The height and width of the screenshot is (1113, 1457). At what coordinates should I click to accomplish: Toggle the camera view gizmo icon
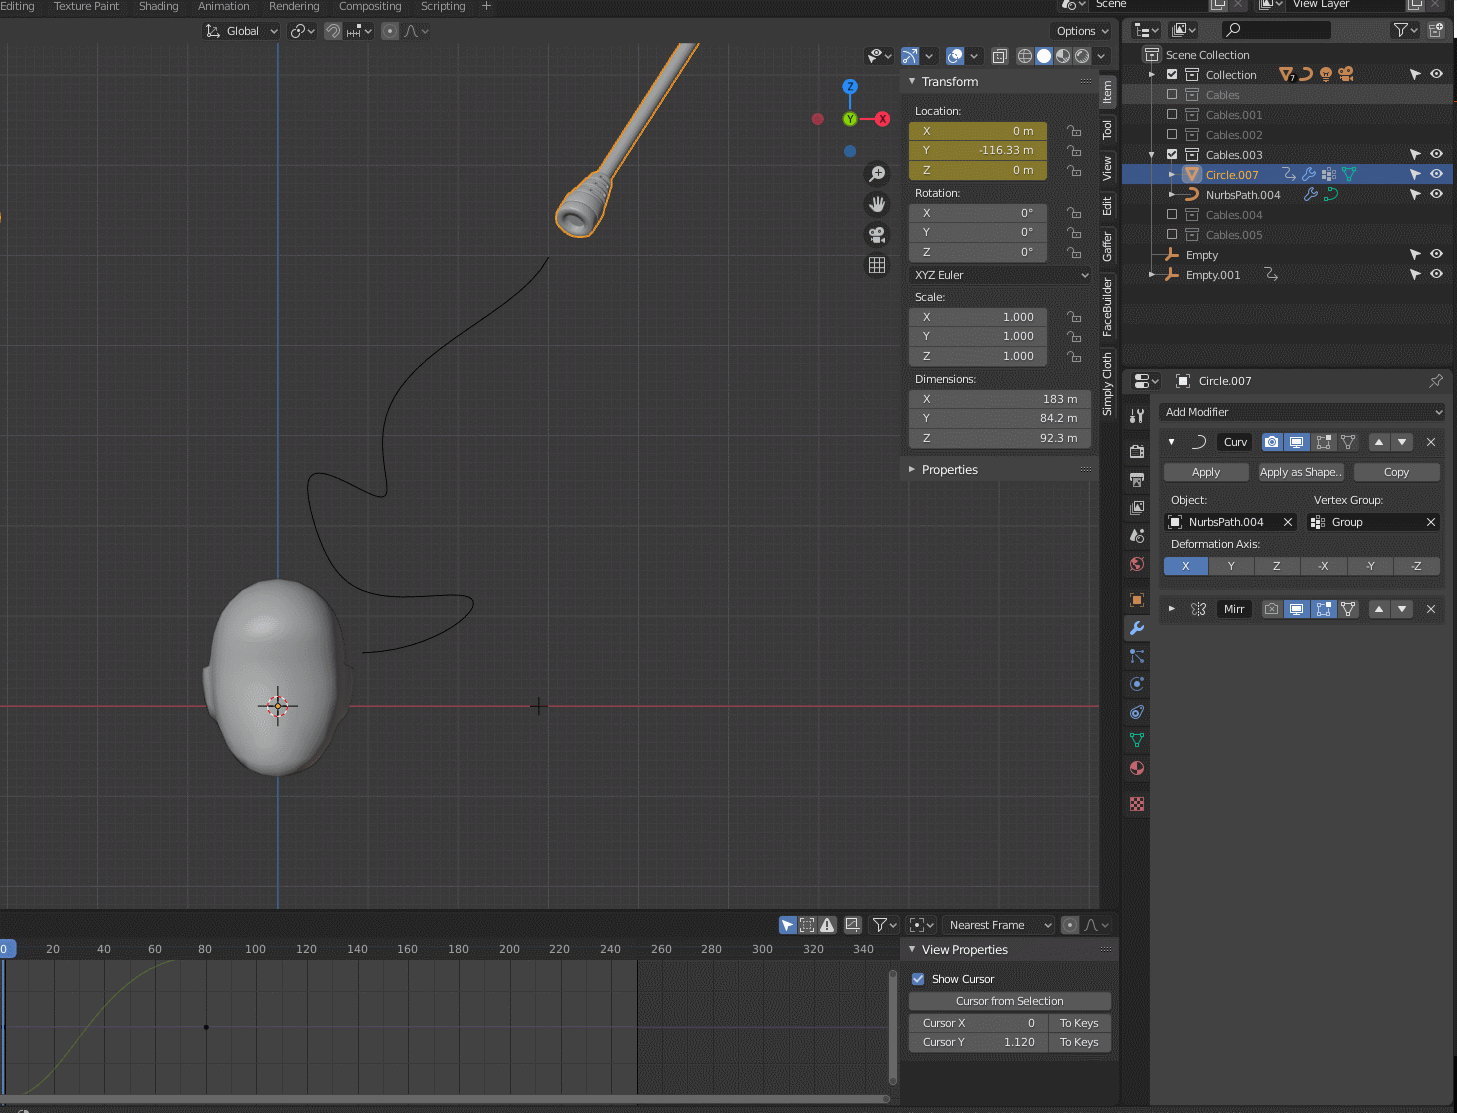877,235
